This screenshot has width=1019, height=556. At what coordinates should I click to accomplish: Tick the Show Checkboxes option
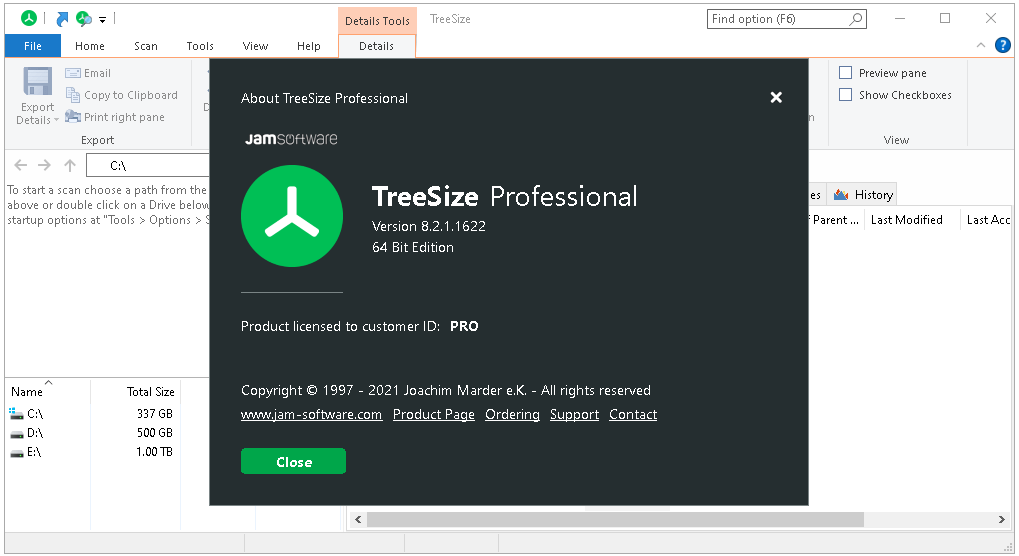(x=846, y=95)
